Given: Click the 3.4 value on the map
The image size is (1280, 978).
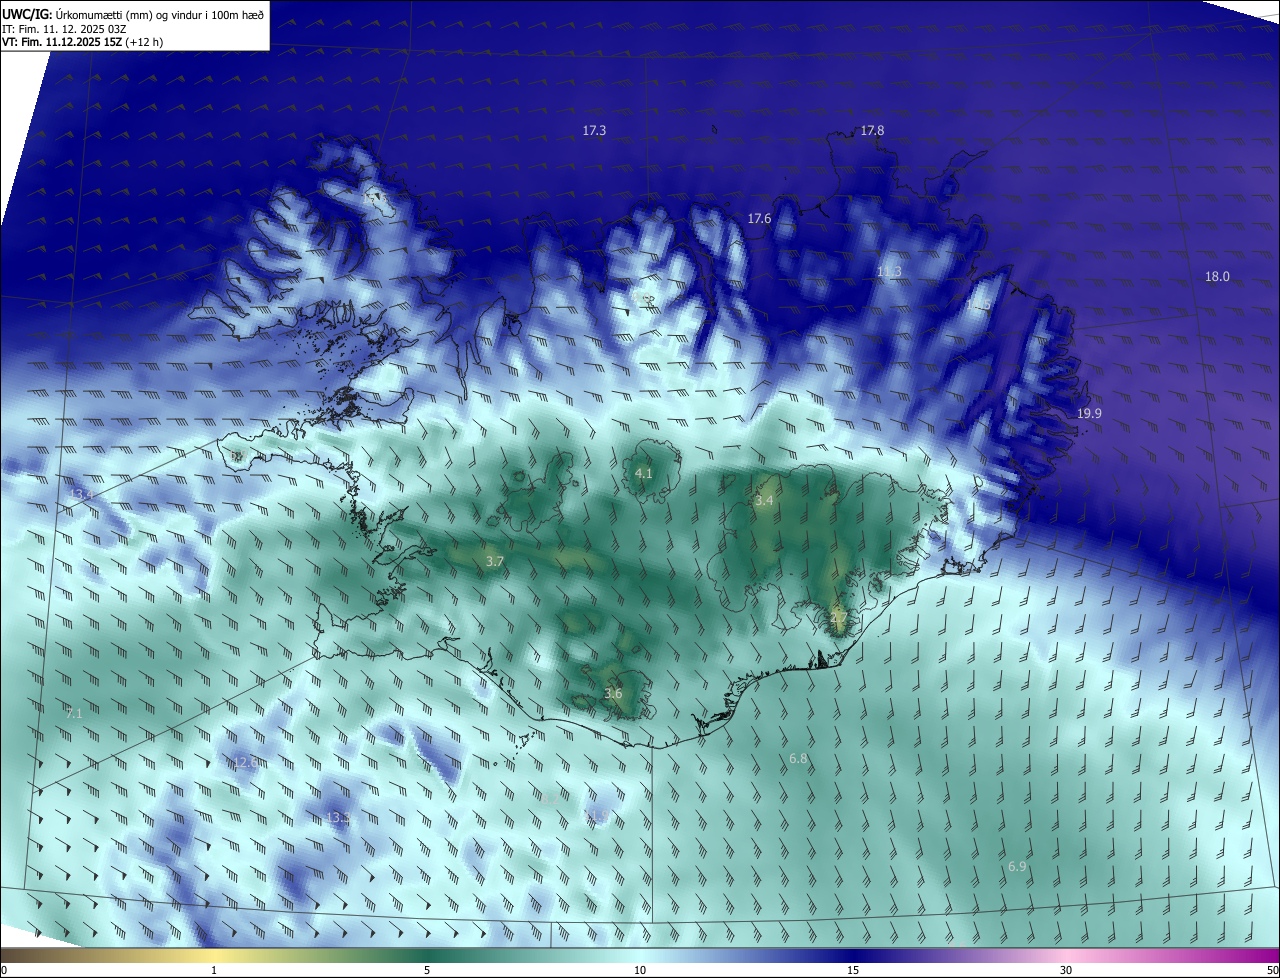Looking at the screenshot, I should tap(764, 500).
